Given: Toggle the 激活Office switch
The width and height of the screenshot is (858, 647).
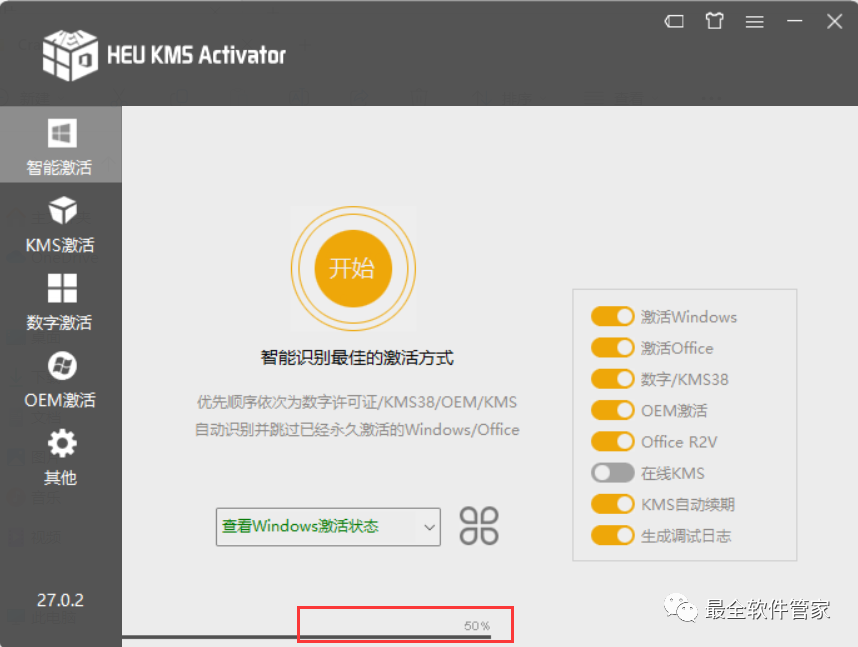Looking at the screenshot, I should (x=612, y=348).
